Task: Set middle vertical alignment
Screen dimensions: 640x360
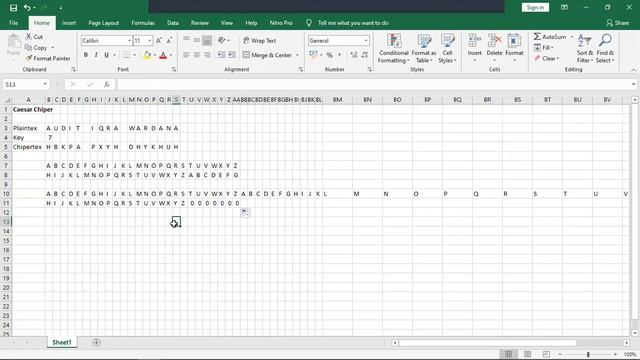Action: click(196, 40)
